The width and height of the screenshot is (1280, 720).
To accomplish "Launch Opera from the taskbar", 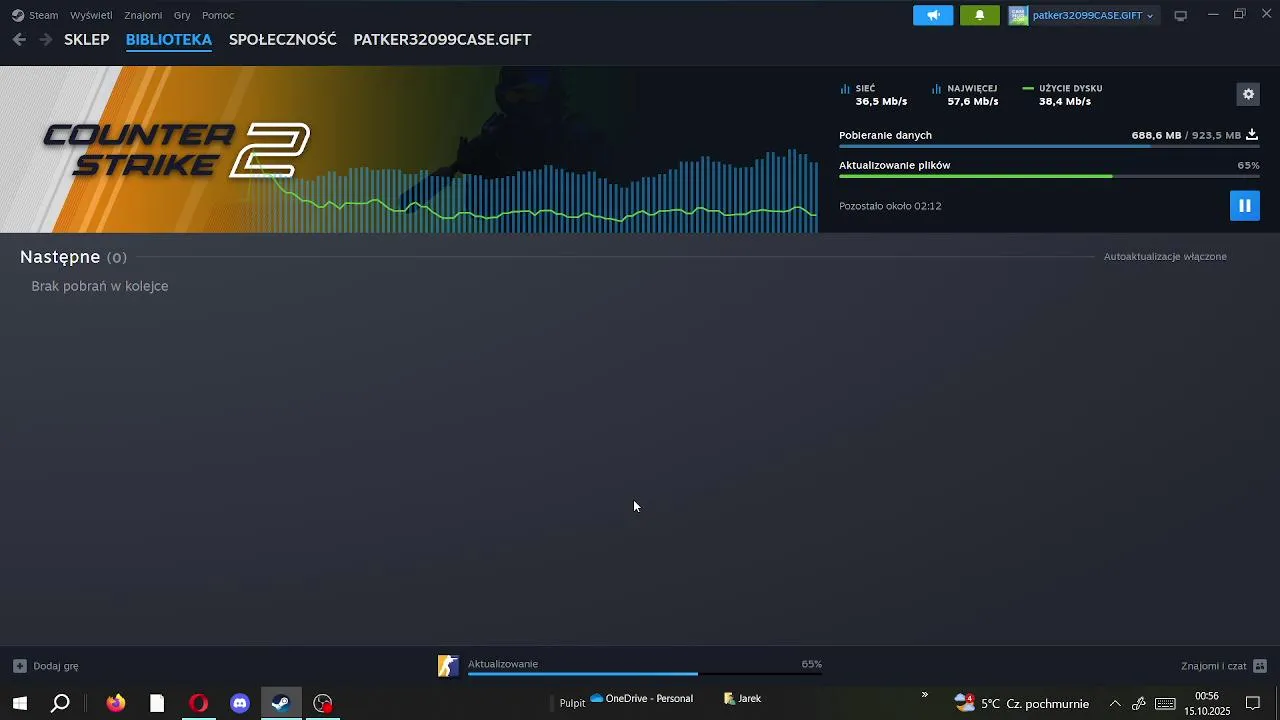I will pyautogui.click(x=198, y=703).
